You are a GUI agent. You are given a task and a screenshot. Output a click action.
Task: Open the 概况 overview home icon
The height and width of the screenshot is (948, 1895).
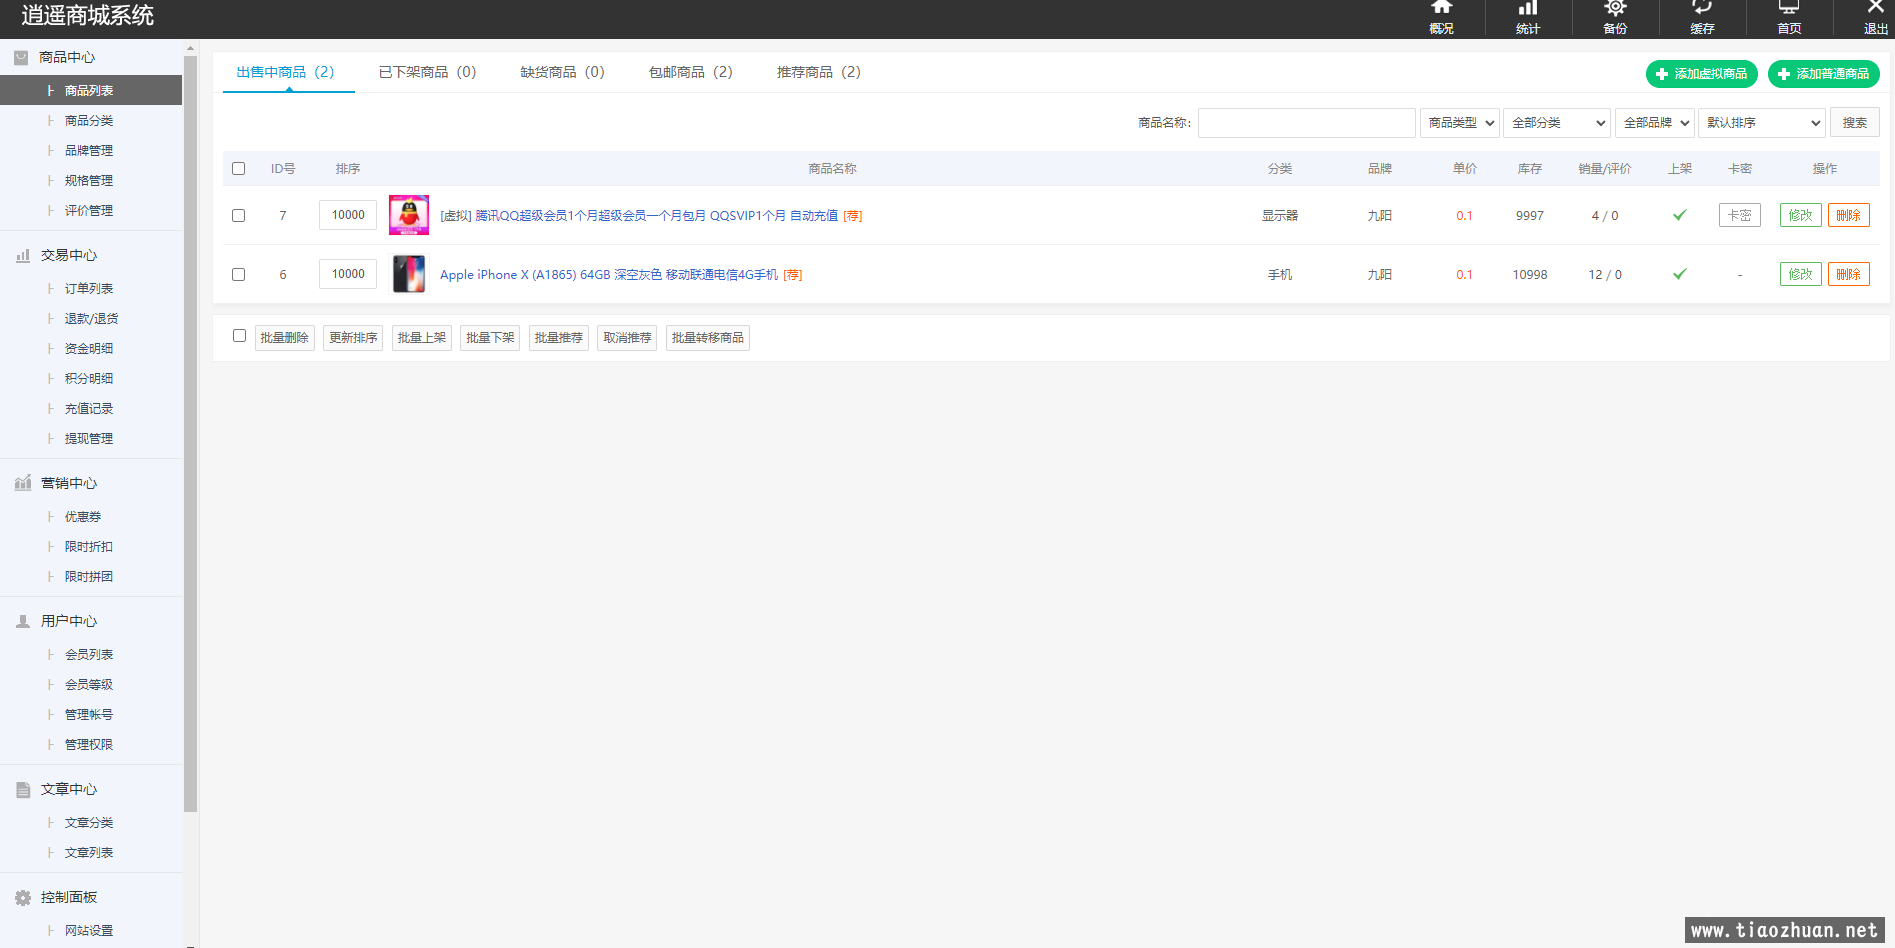click(x=1441, y=7)
